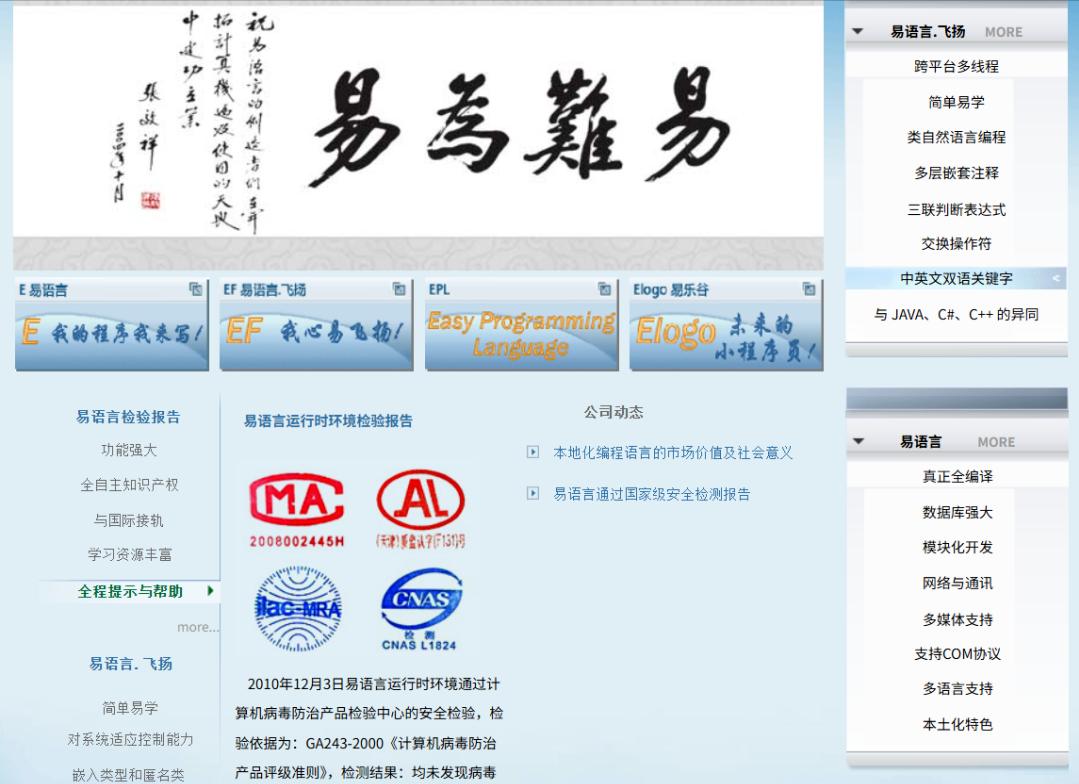The width and height of the screenshot is (1079, 784).
Task: Click the 公司动态 section title
Action: pos(613,412)
